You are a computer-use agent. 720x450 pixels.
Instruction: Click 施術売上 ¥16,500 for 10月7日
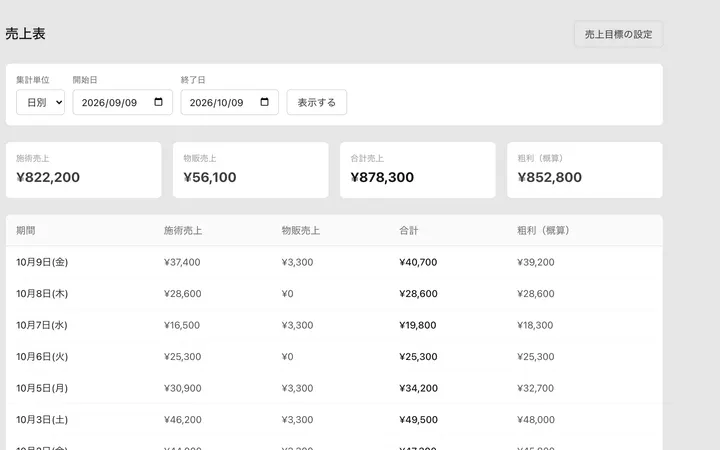tap(182, 325)
